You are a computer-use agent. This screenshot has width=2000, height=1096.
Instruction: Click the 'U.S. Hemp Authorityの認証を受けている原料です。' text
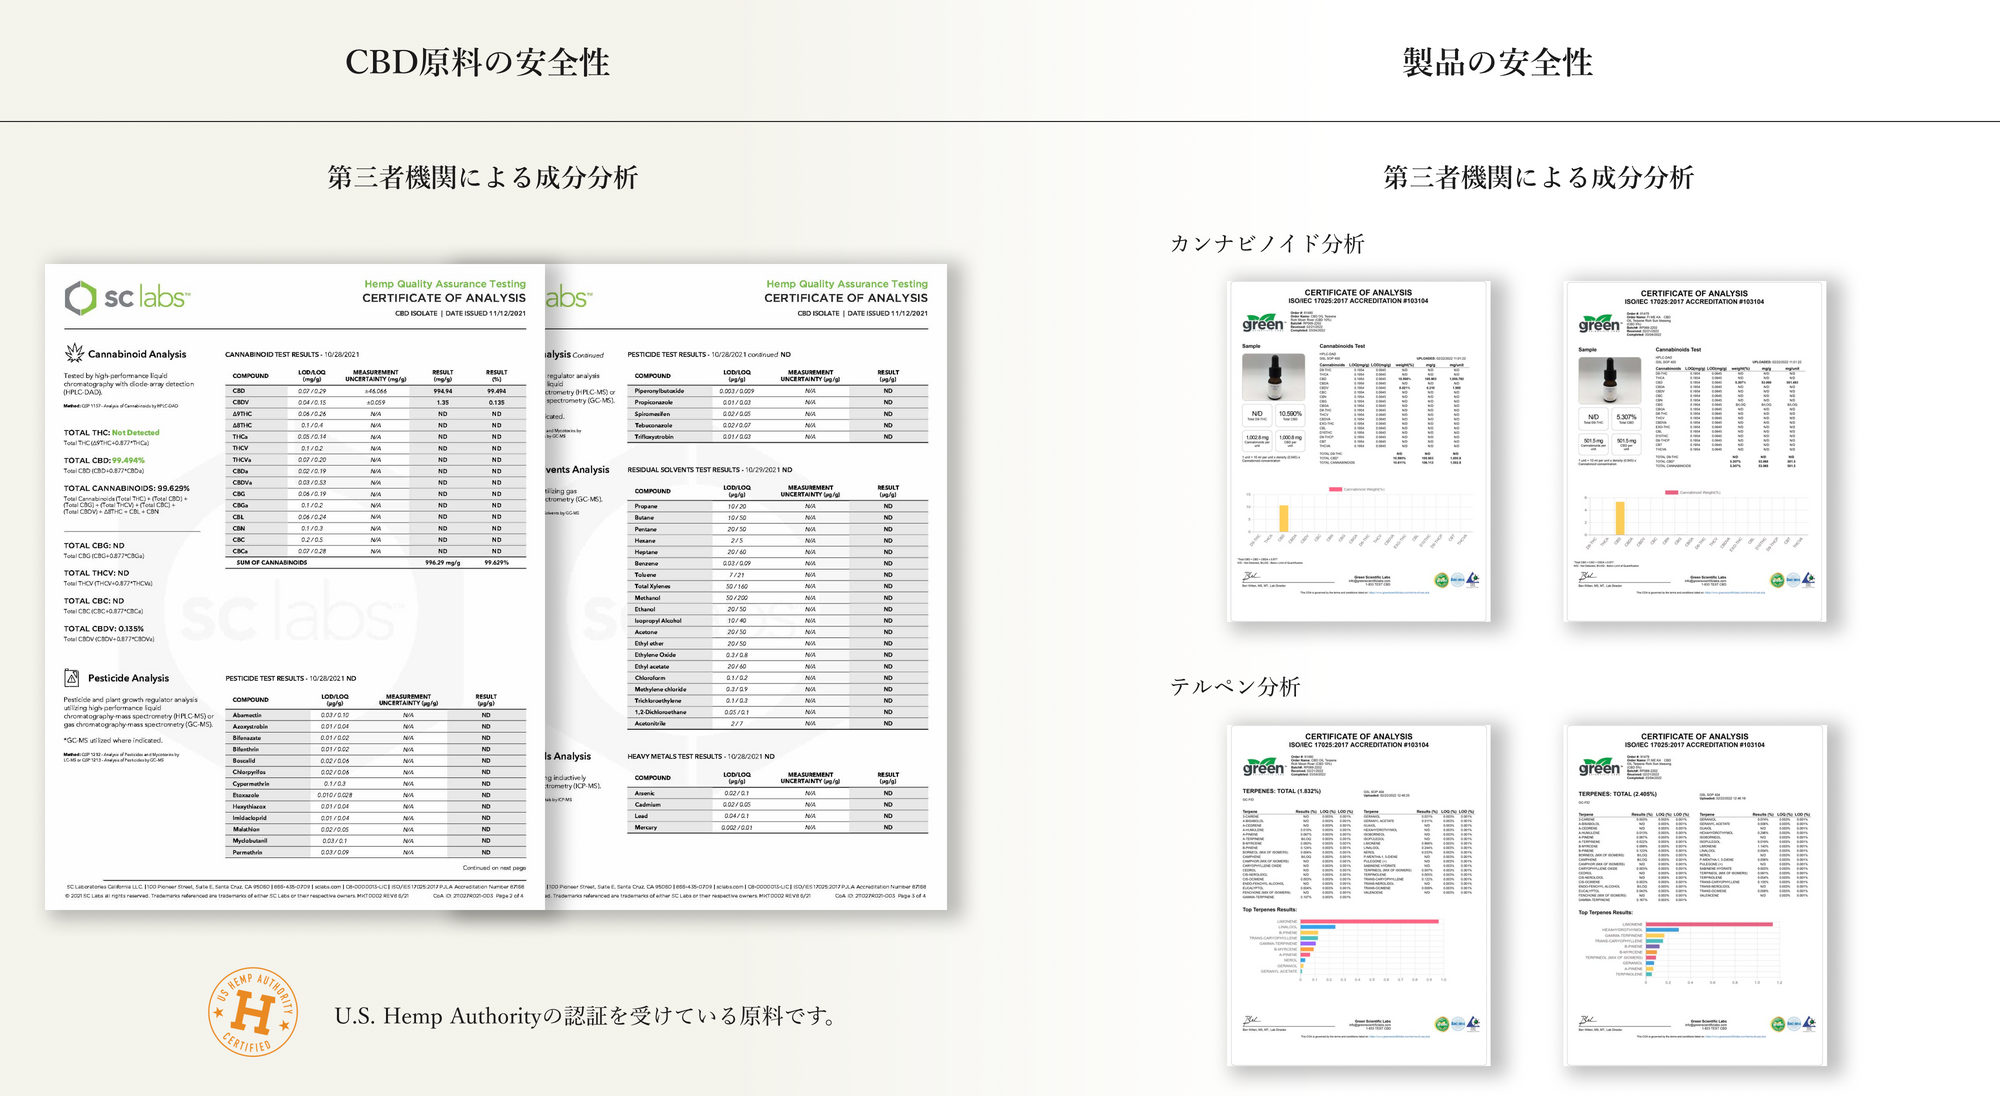point(587,1016)
